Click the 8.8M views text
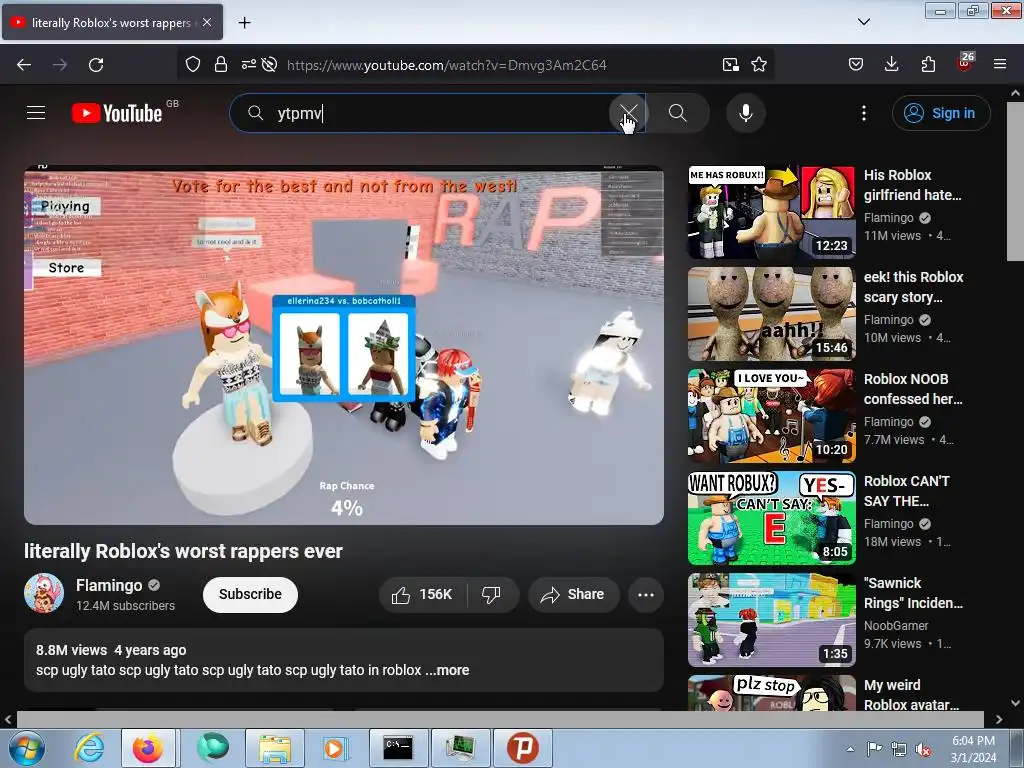This screenshot has width=1024, height=768. point(71,650)
